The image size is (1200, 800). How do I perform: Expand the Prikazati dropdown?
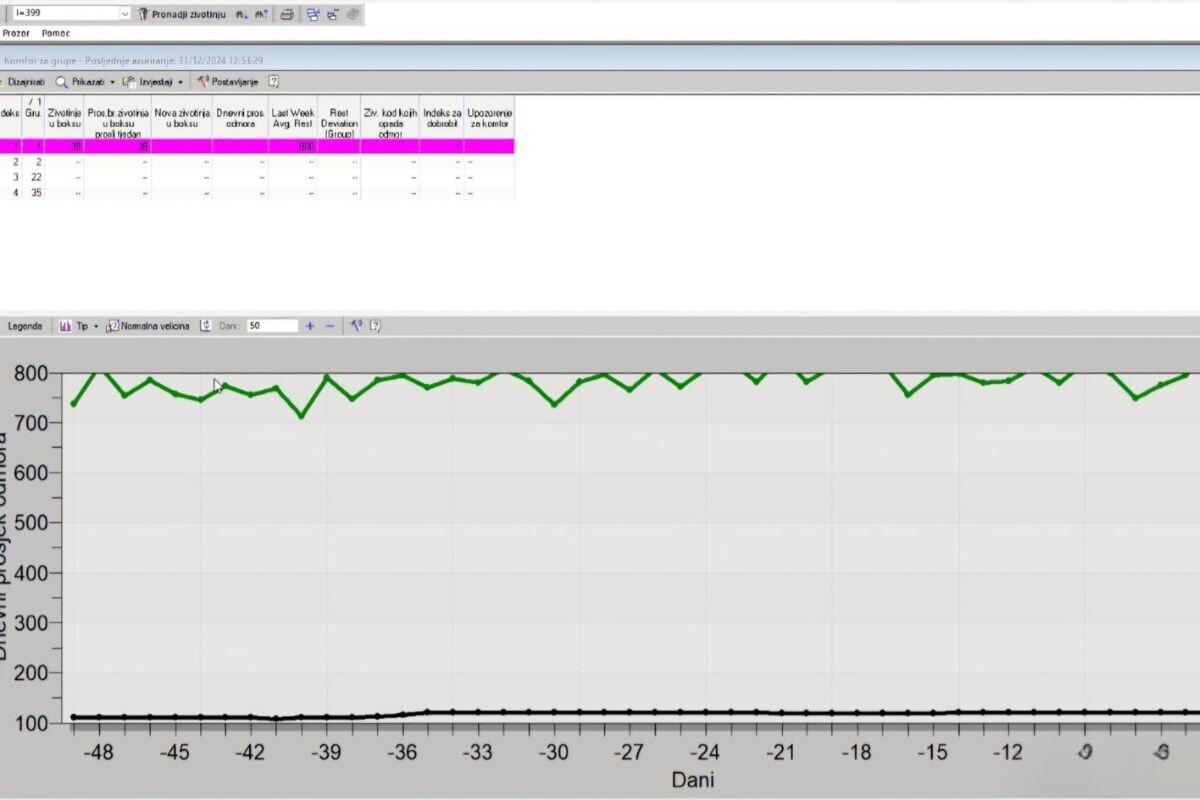click(x=112, y=82)
